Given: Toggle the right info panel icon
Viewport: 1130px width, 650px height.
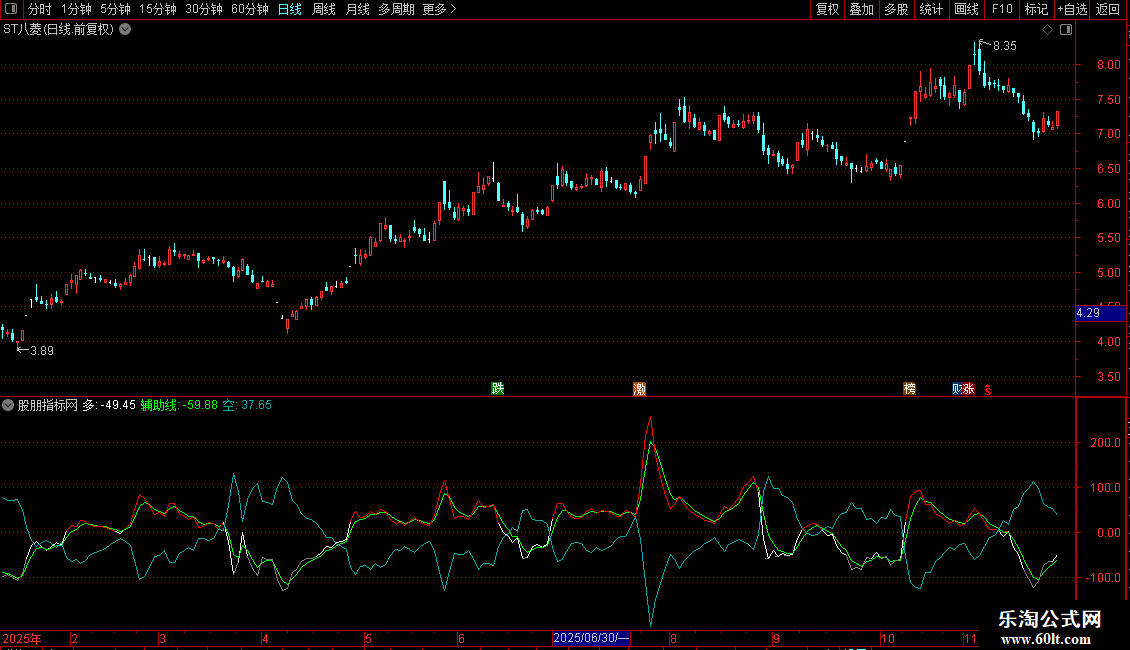Looking at the screenshot, I should click(x=1066, y=30).
